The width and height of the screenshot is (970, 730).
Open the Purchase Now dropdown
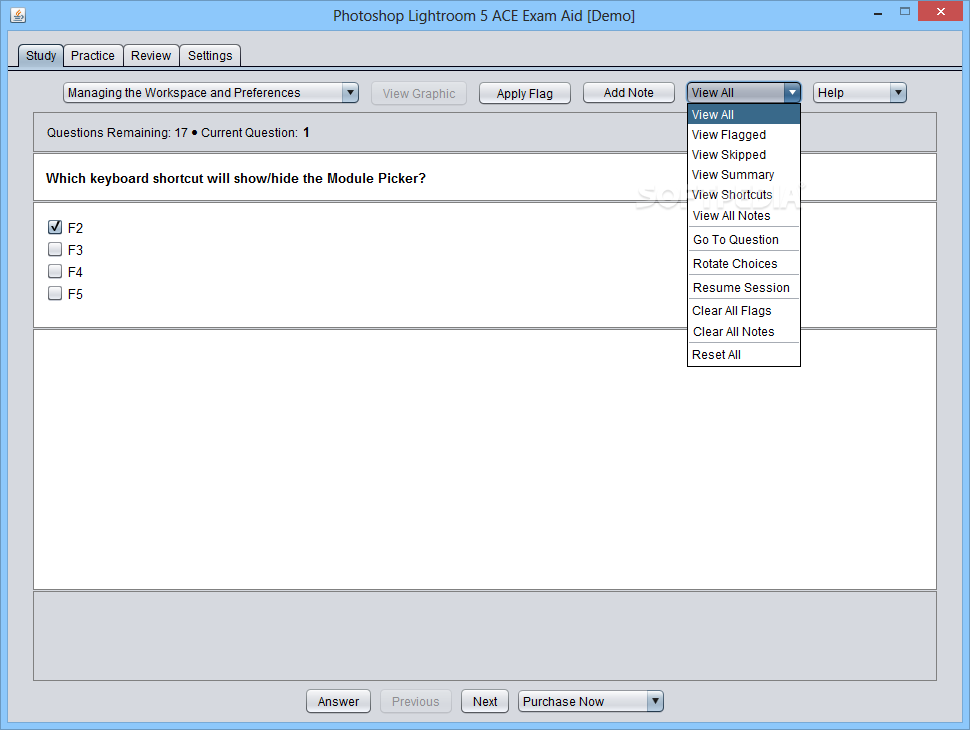point(591,702)
